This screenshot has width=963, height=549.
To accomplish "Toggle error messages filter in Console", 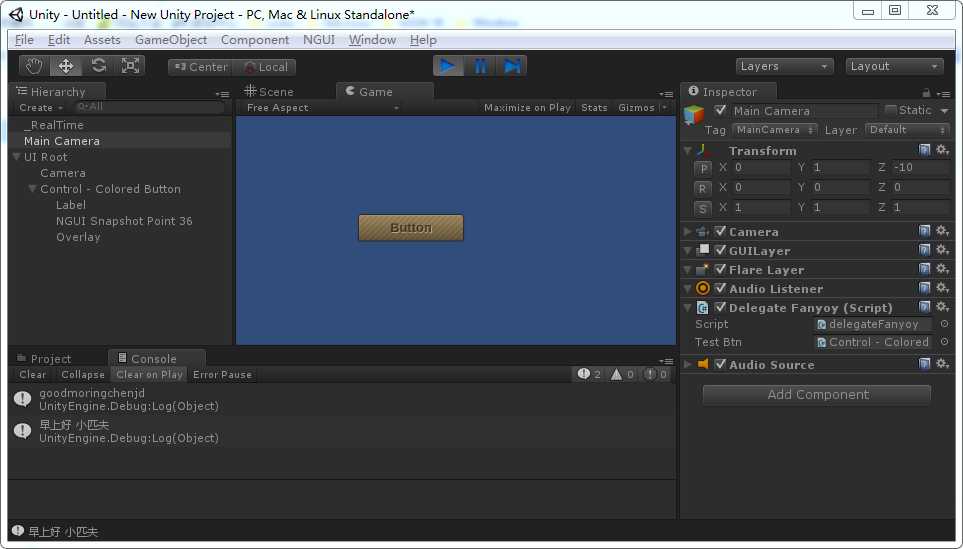I will (655, 374).
